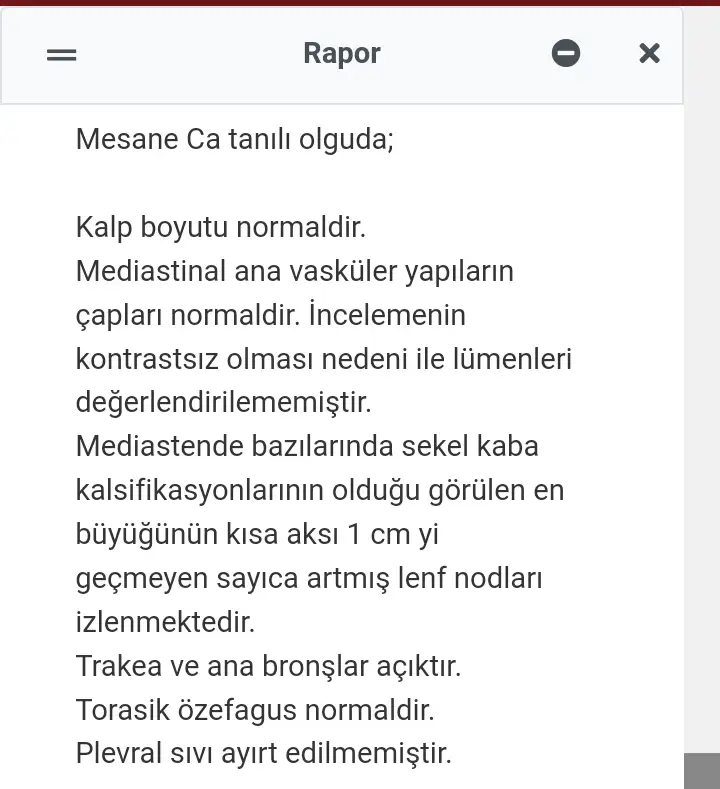Click the line 'Mesane Ca tanılı olguda;'
Viewport: 720px width, 789px height.
[235, 139]
